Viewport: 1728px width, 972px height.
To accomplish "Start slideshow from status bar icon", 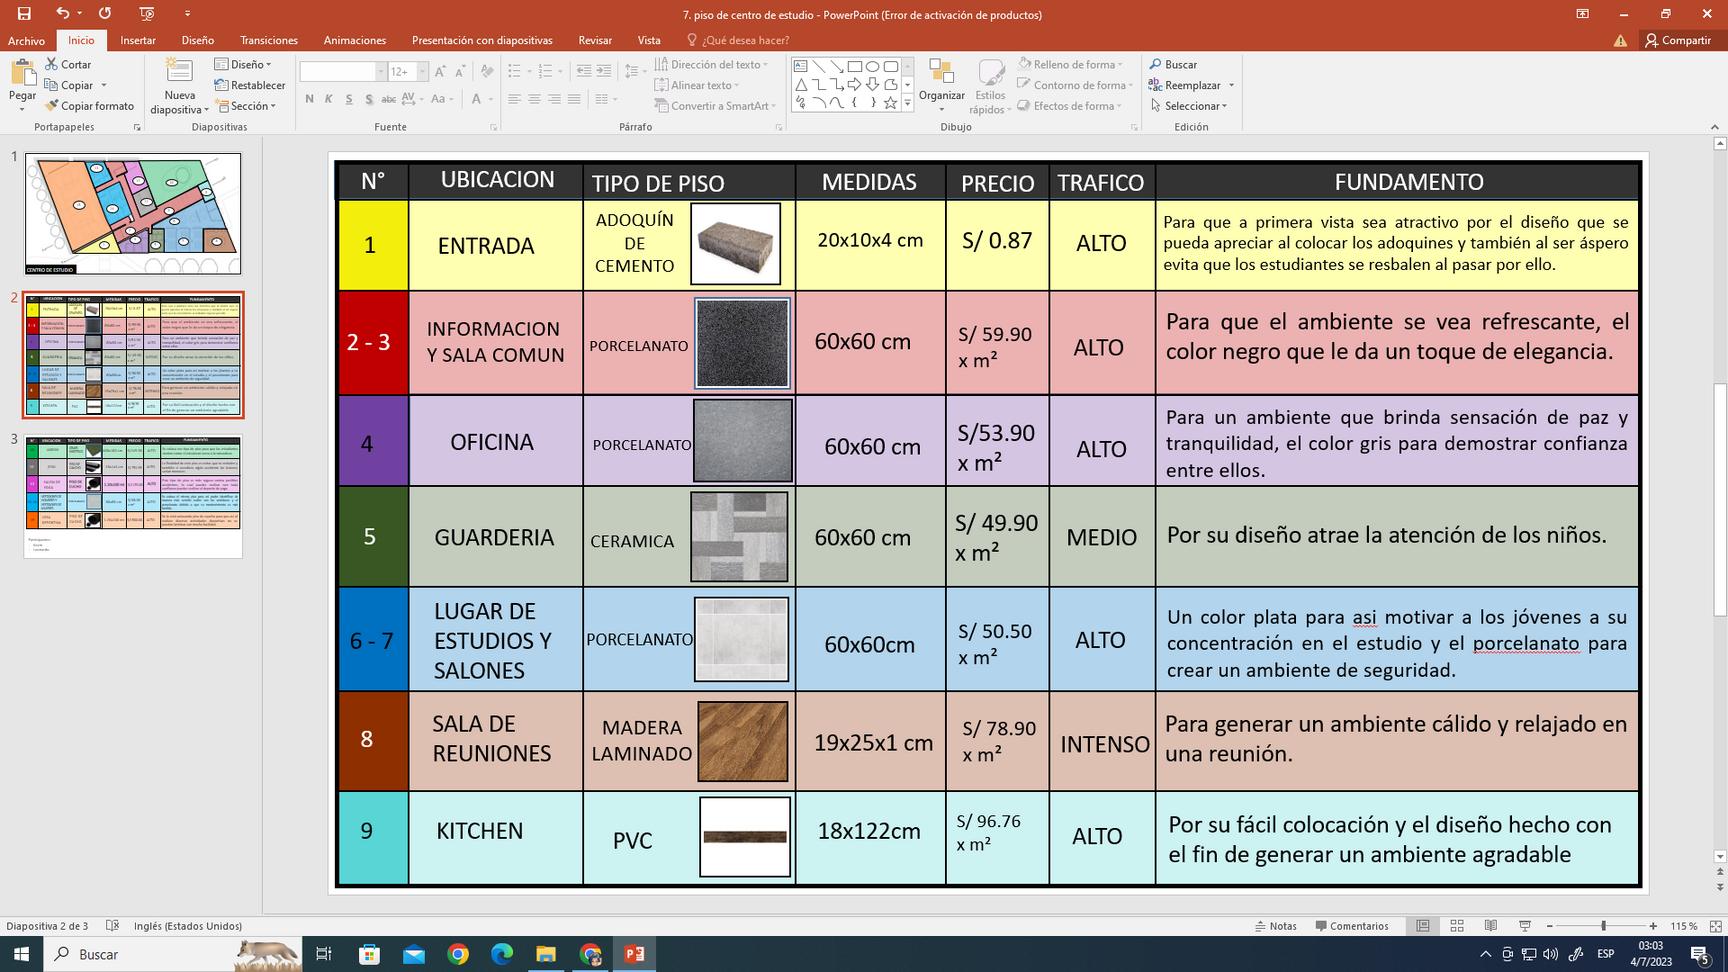I will tap(1525, 926).
